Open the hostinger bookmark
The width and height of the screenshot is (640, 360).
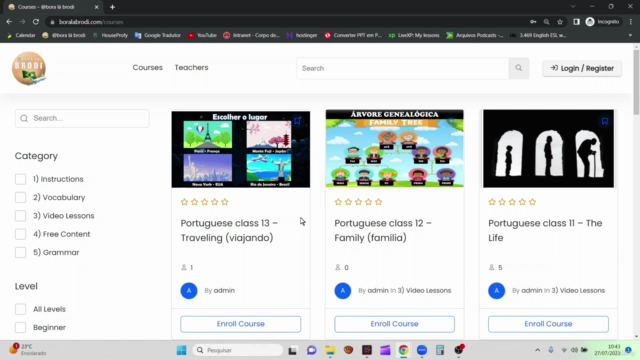point(302,35)
